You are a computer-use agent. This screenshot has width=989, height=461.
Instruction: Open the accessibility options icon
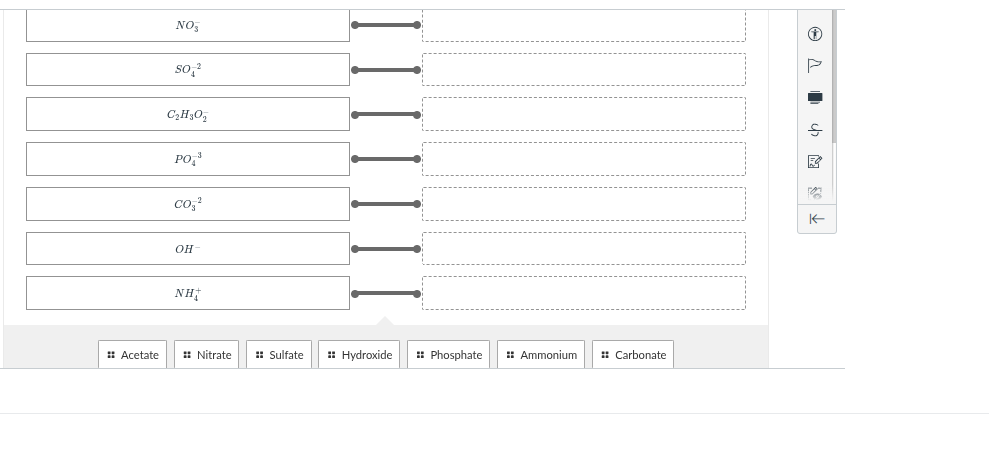tap(815, 34)
